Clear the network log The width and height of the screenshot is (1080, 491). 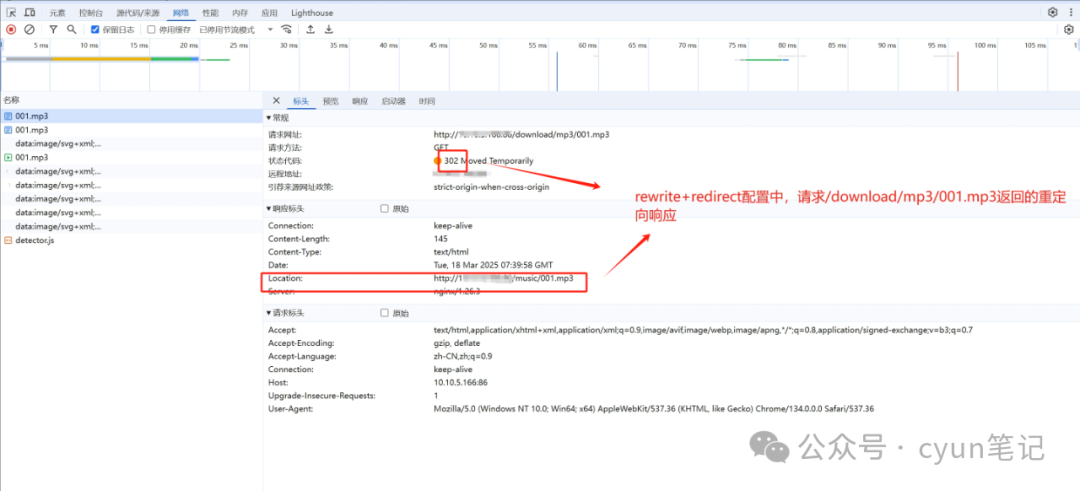(29, 30)
